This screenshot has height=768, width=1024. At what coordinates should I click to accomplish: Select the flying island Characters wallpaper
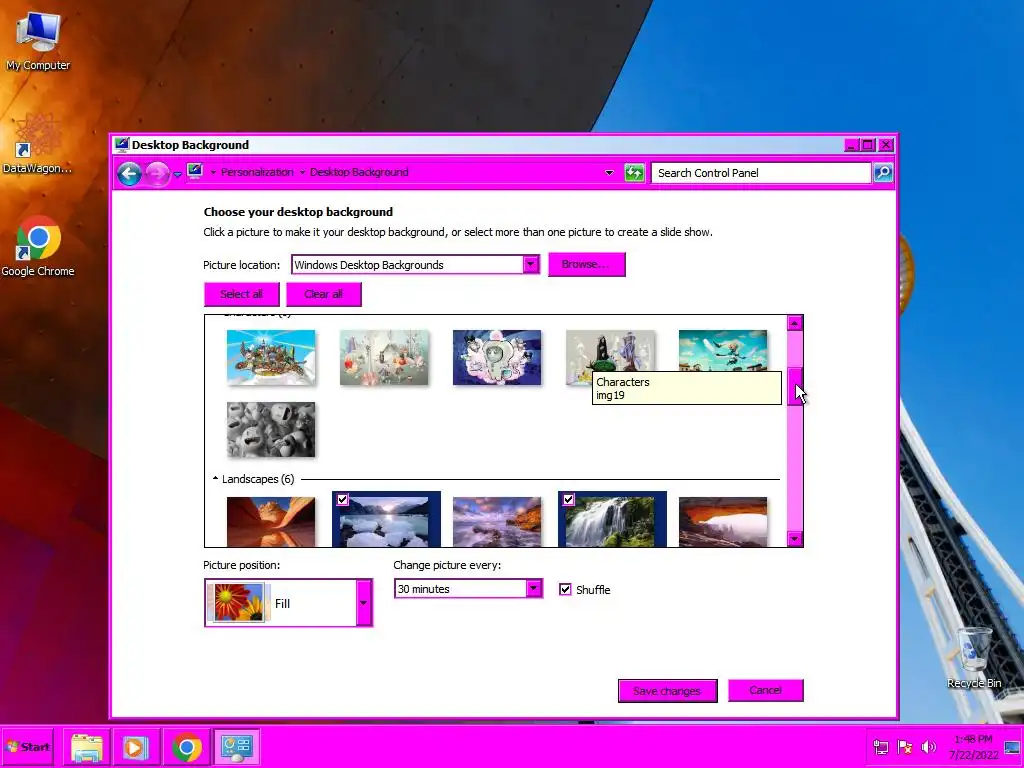[x=271, y=357]
